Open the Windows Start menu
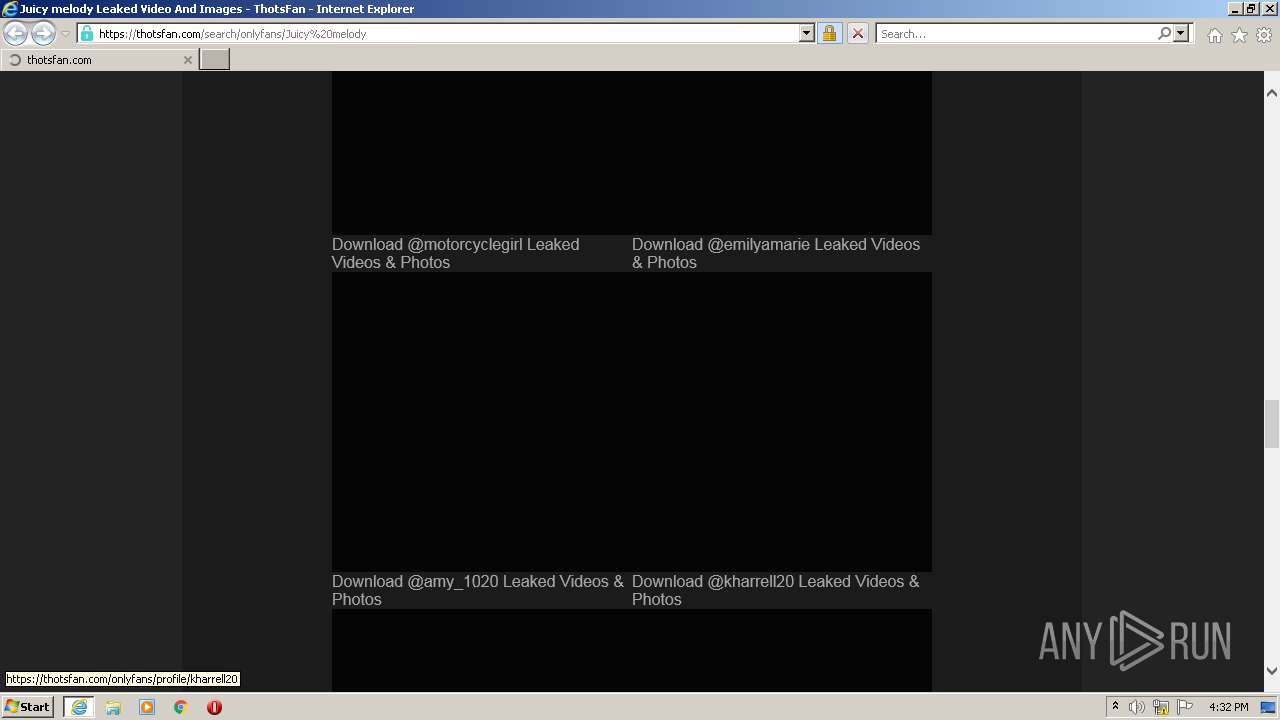The height and width of the screenshot is (720, 1280). click(x=28, y=706)
